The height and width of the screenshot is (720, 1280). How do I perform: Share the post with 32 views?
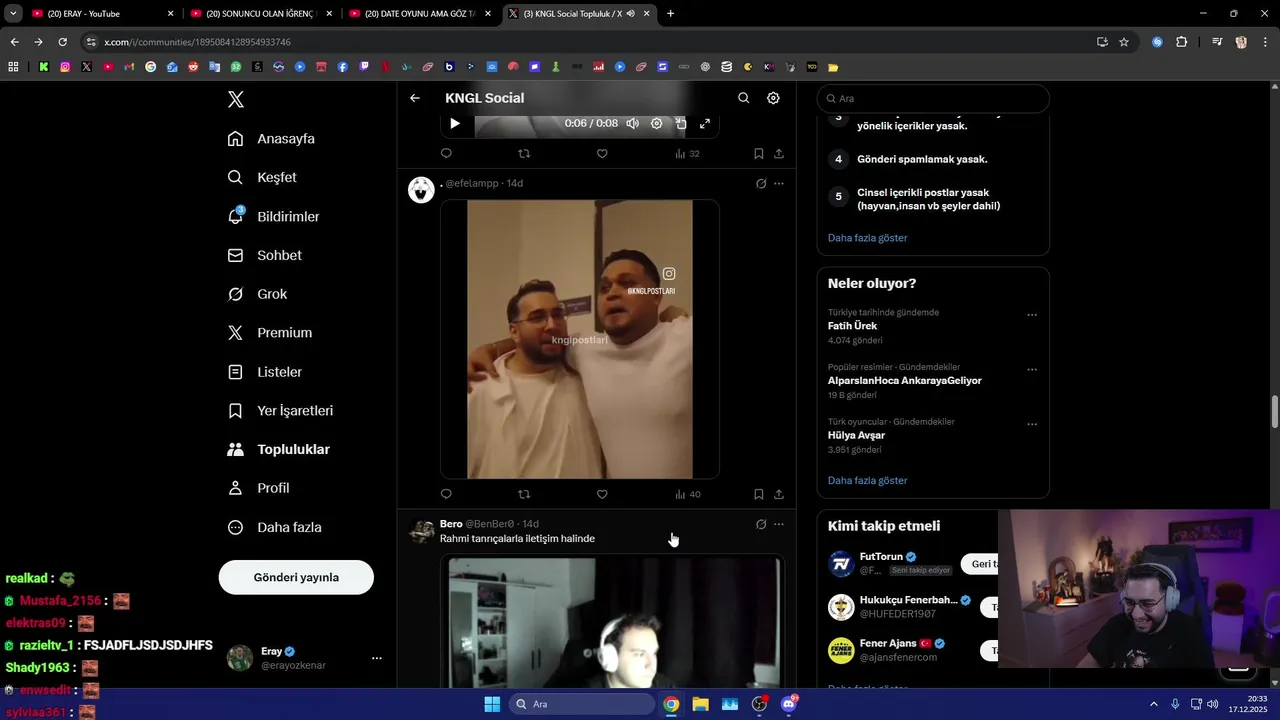(x=779, y=154)
